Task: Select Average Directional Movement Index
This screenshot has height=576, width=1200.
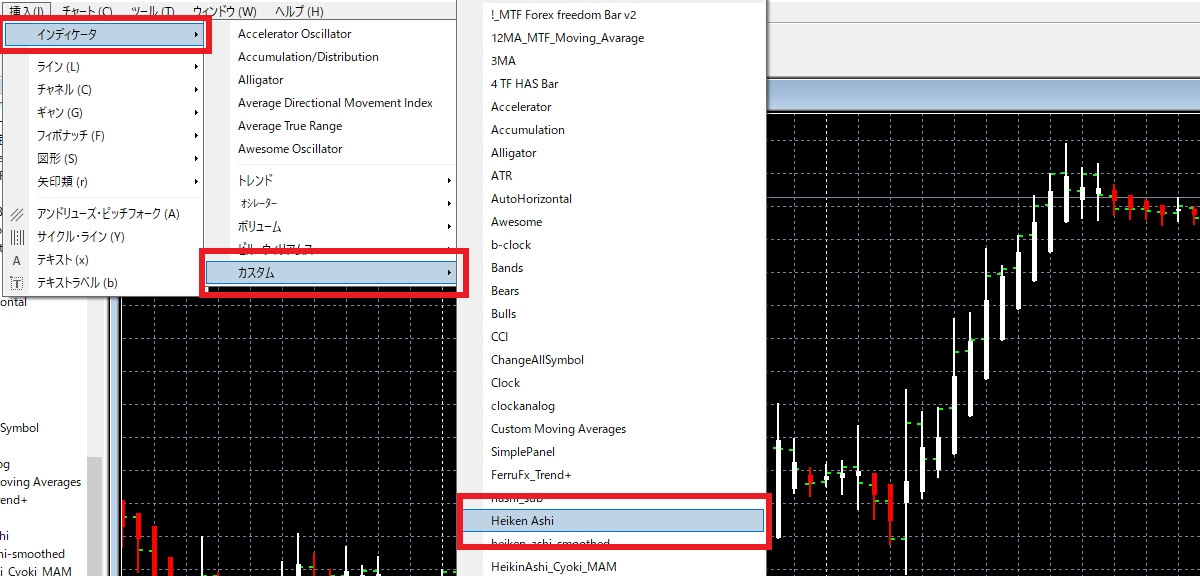Action: click(x=335, y=103)
